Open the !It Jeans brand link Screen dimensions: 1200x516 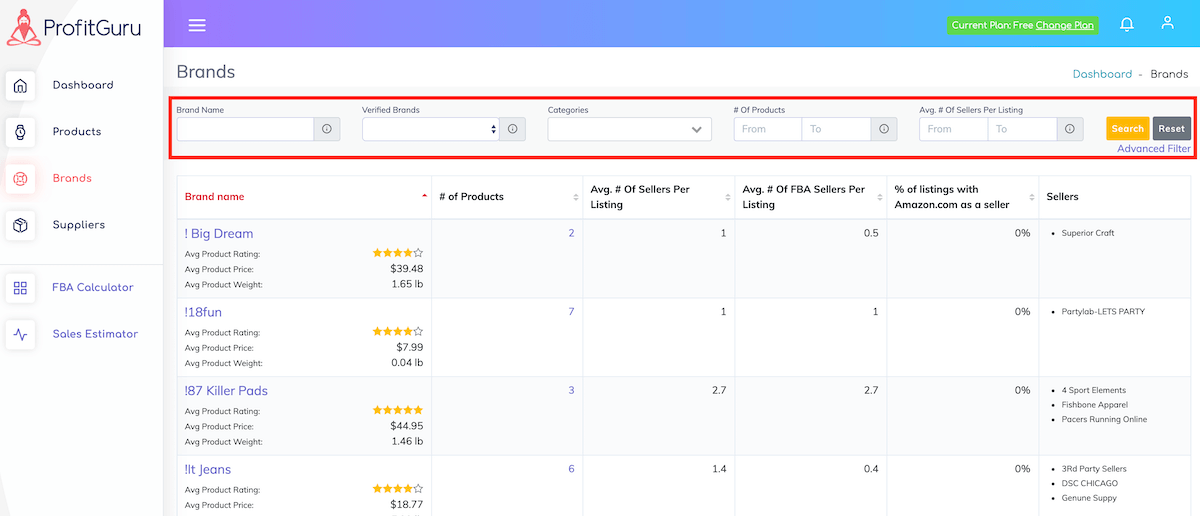point(208,469)
